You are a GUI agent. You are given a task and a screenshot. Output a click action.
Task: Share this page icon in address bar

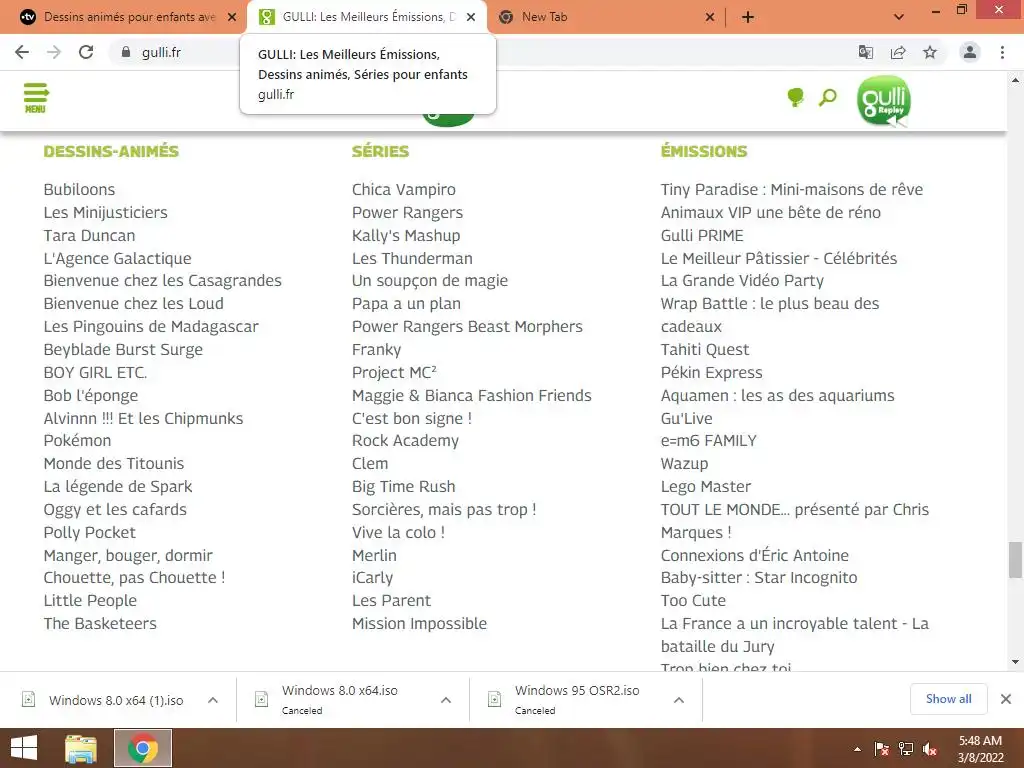point(898,52)
